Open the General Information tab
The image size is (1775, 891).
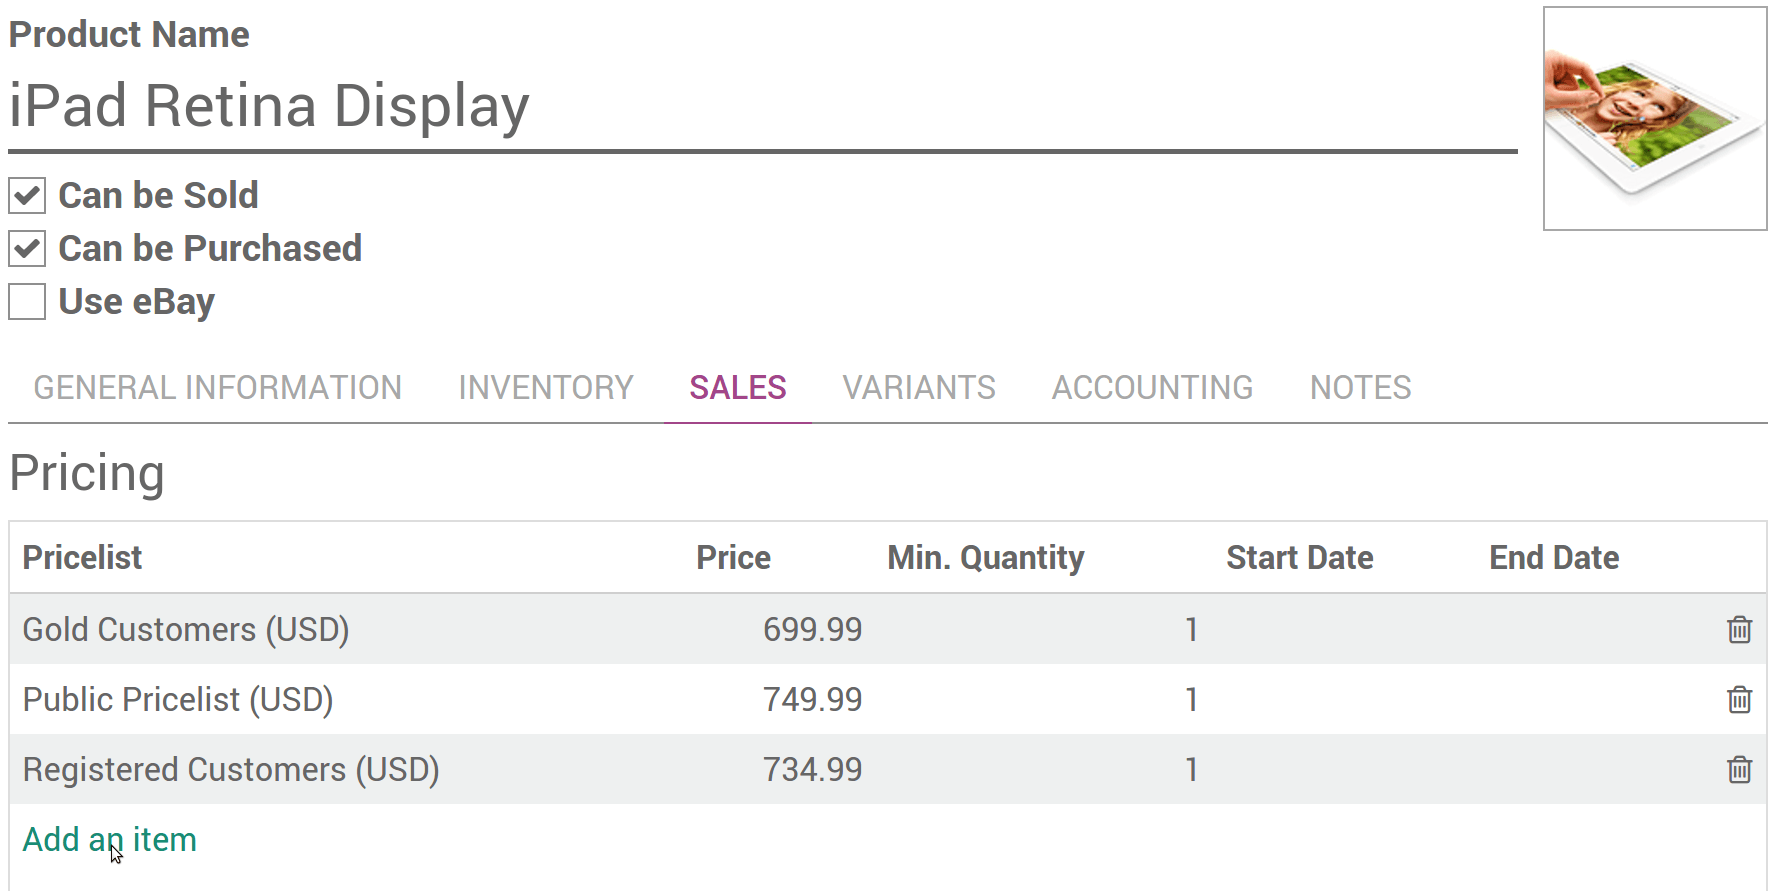(x=217, y=387)
